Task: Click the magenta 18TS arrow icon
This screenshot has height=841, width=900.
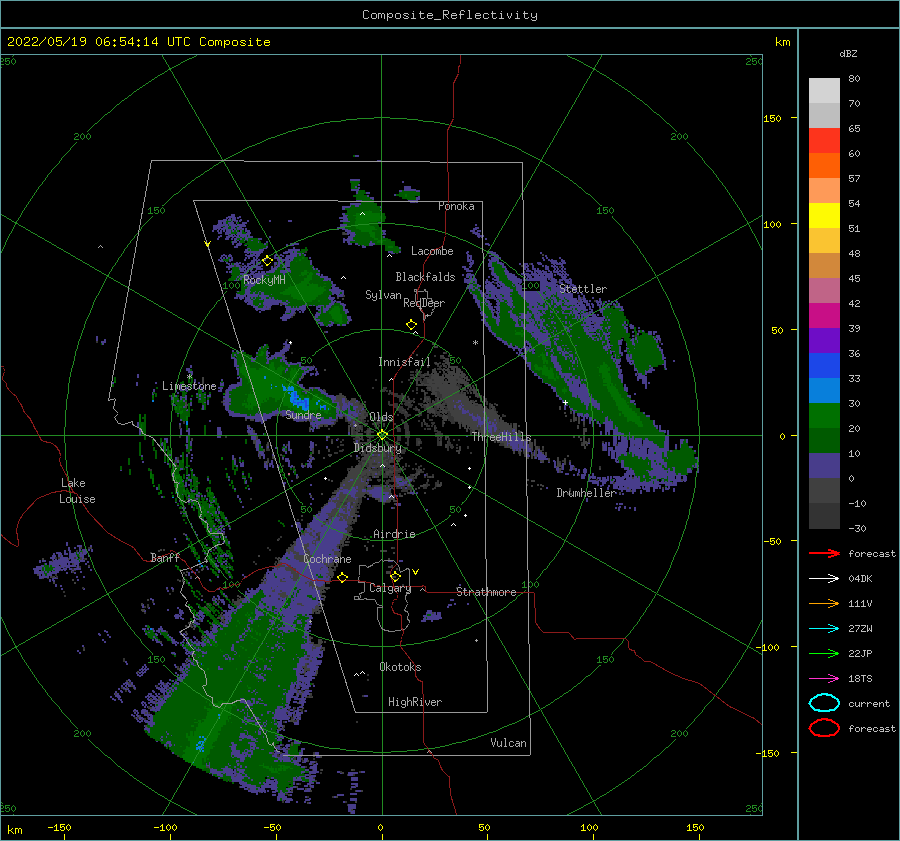Action: click(x=824, y=679)
